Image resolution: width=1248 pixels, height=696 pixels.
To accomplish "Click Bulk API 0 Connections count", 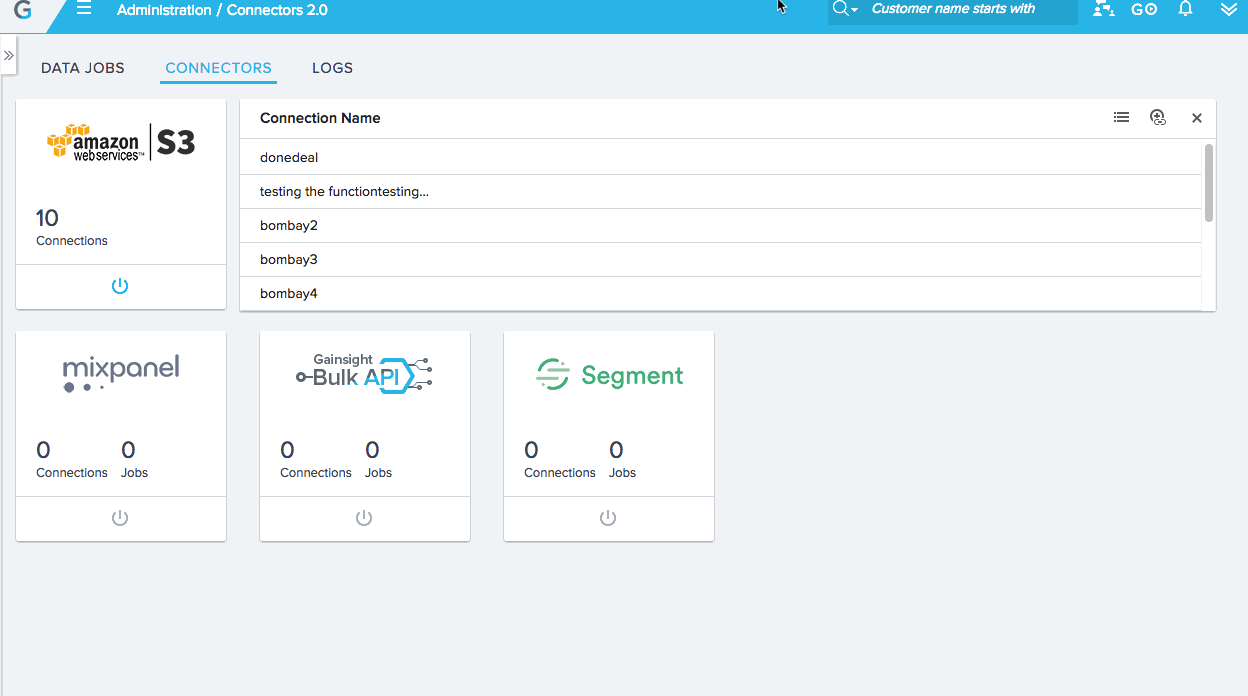I will (x=316, y=459).
